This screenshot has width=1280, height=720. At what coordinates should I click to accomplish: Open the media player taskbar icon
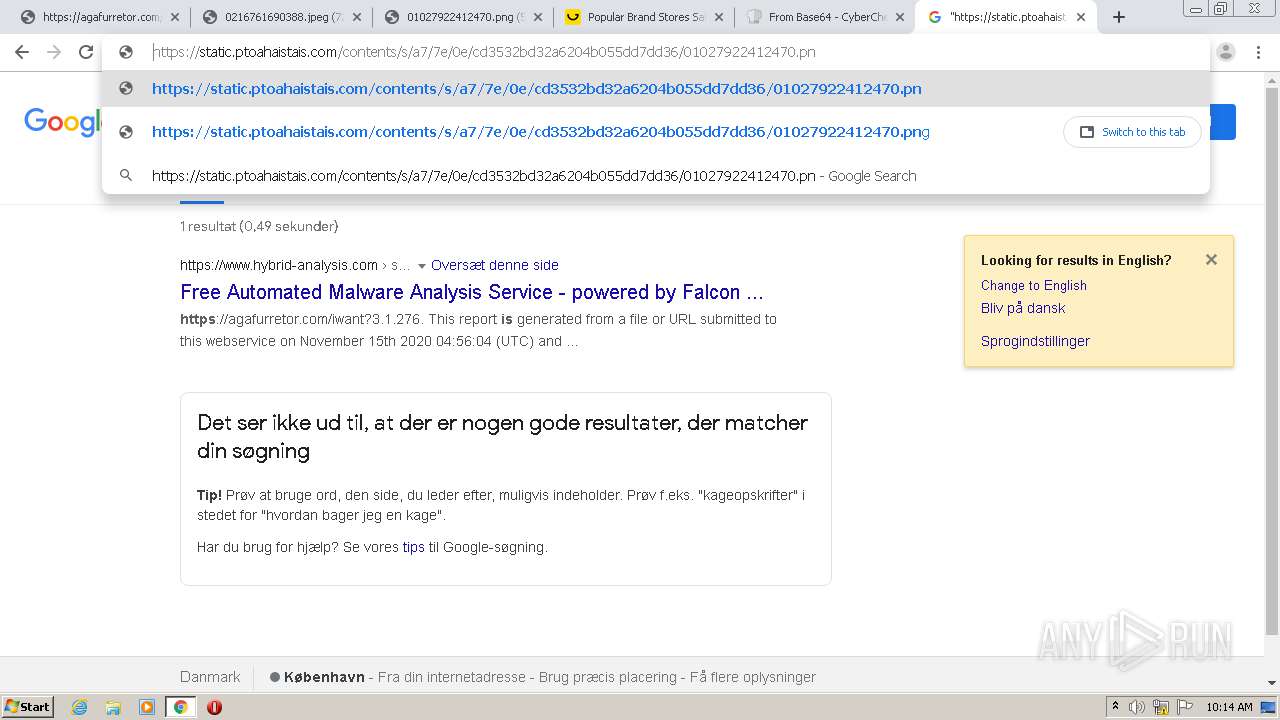point(146,707)
